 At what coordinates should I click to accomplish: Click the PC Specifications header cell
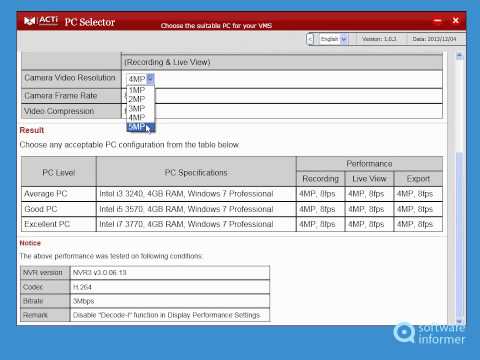(x=196, y=172)
